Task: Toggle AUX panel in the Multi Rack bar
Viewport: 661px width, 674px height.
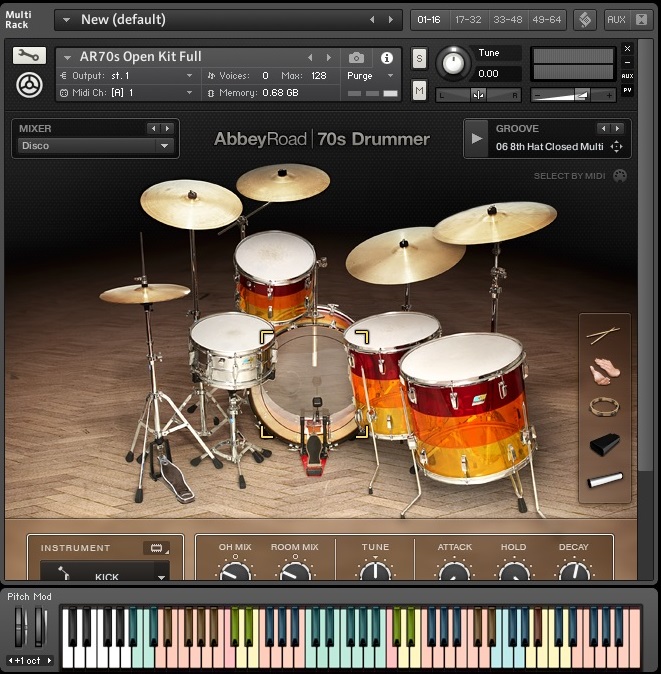Action: click(615, 19)
